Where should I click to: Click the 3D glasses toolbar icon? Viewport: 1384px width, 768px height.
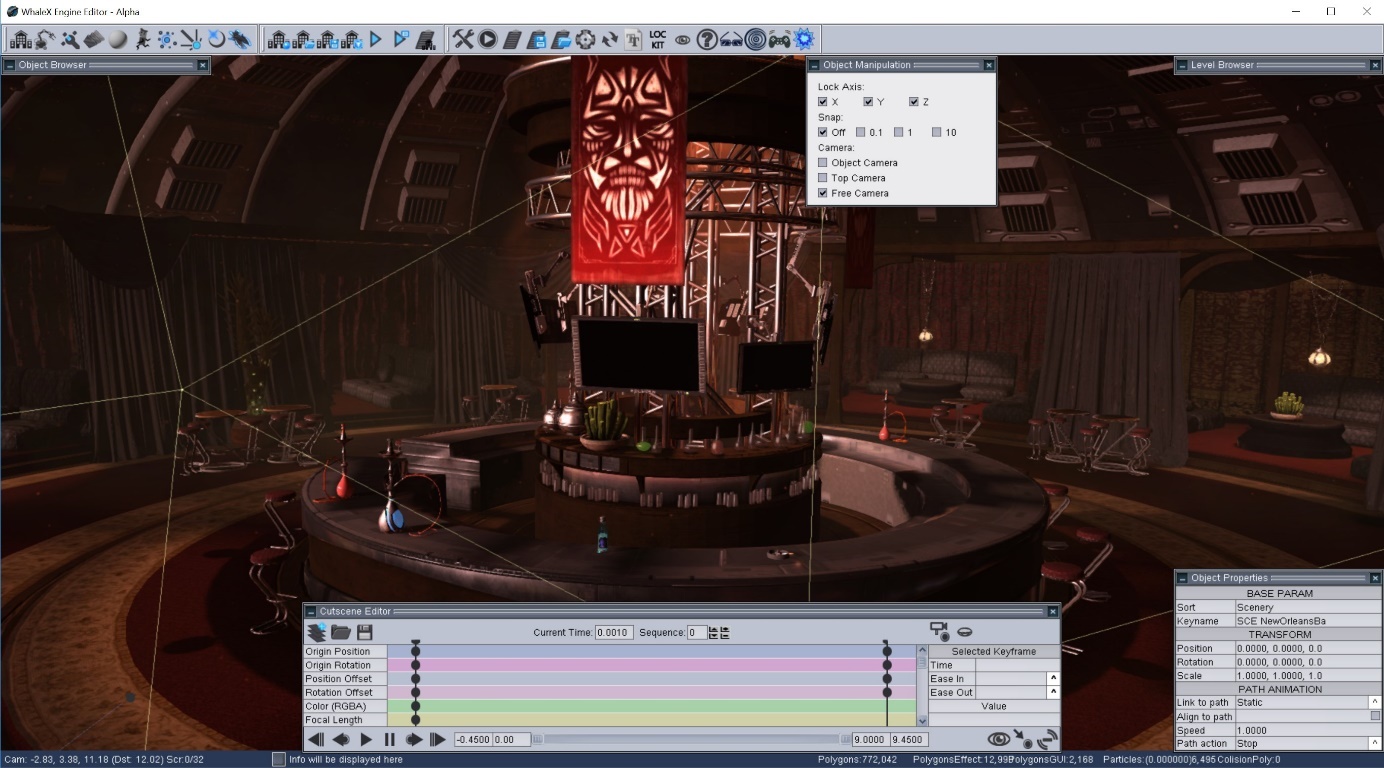731,39
